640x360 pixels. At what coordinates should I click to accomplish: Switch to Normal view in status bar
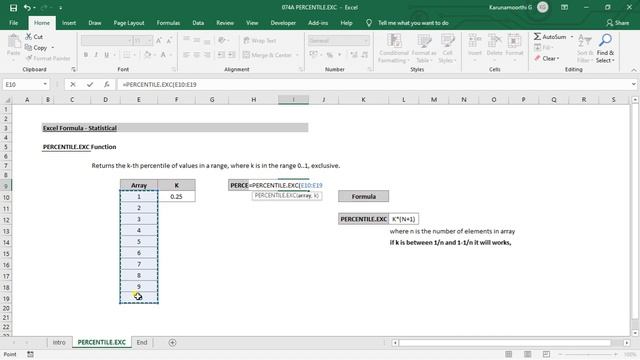pyautogui.click(x=509, y=354)
